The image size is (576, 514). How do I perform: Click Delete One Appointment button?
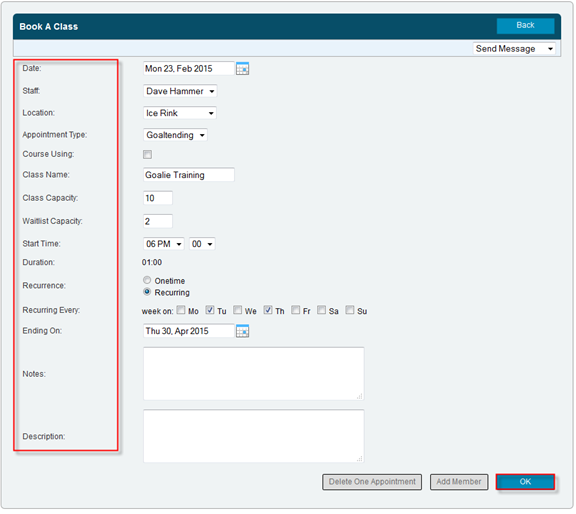click(x=372, y=482)
